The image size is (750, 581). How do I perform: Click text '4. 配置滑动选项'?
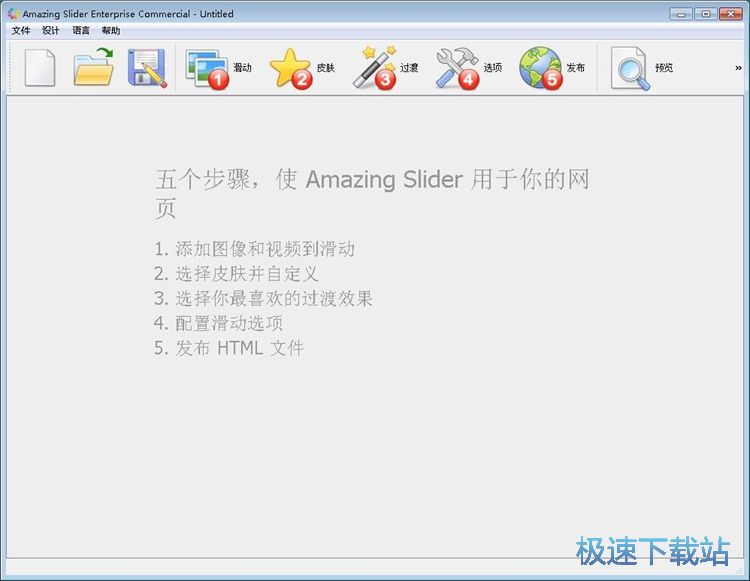tap(218, 324)
